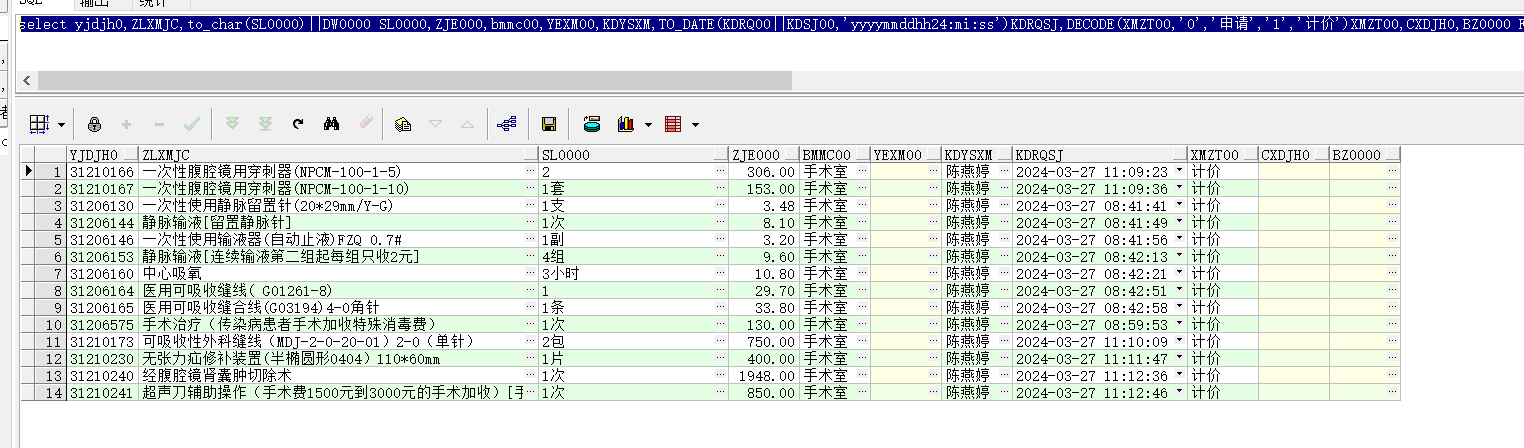The width and height of the screenshot is (1524, 448).
Task: Click the scroll-left arrow of the SQL editor
Action: (26, 80)
